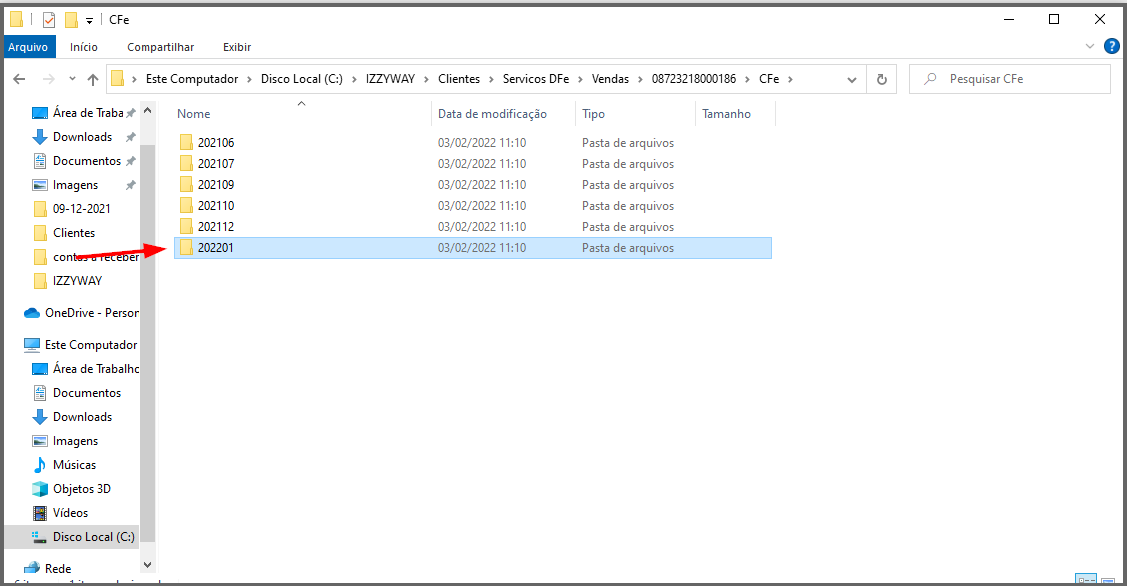This screenshot has width=1127, height=586.
Task: Expand the ribbon with the chevron
Action: point(1090,46)
